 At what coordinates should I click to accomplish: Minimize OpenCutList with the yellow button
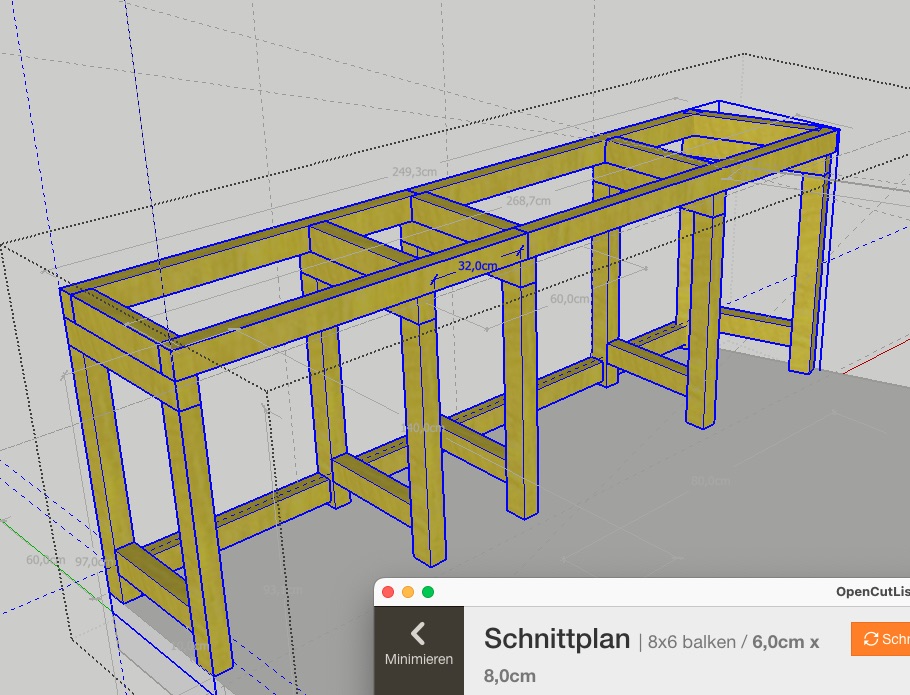tap(408, 592)
